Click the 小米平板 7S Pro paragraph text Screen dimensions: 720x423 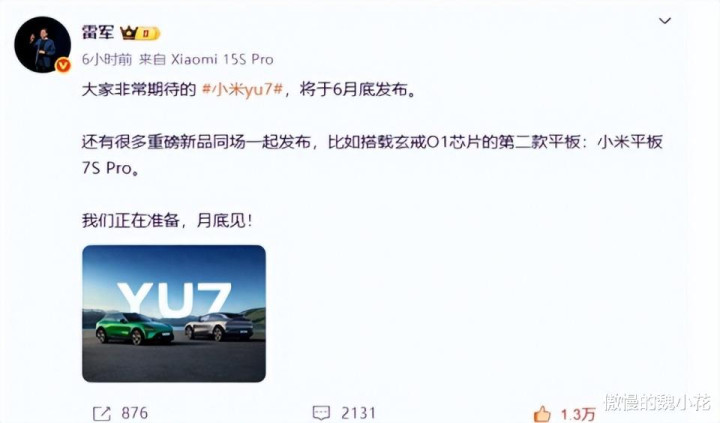372,155
